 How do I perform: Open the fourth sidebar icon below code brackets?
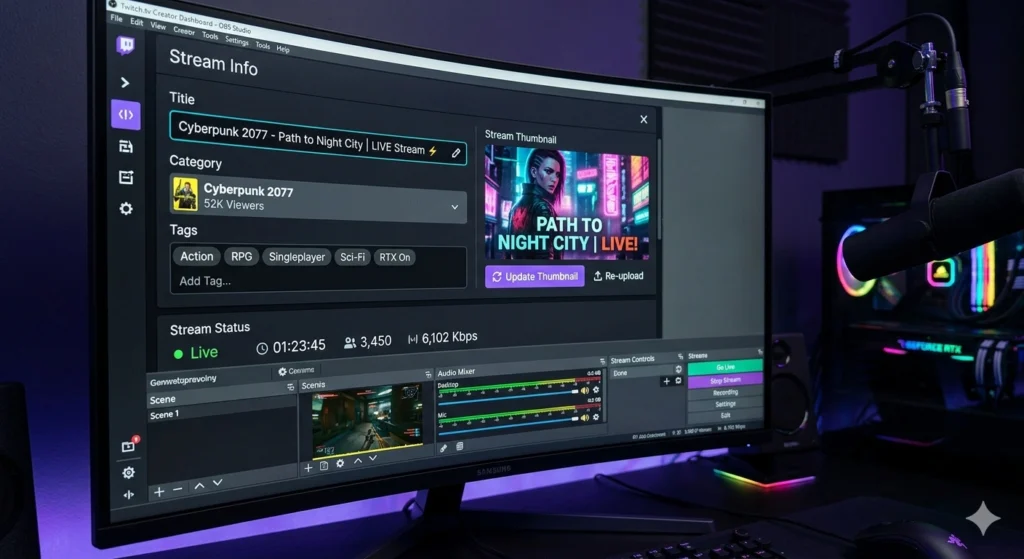point(126,147)
